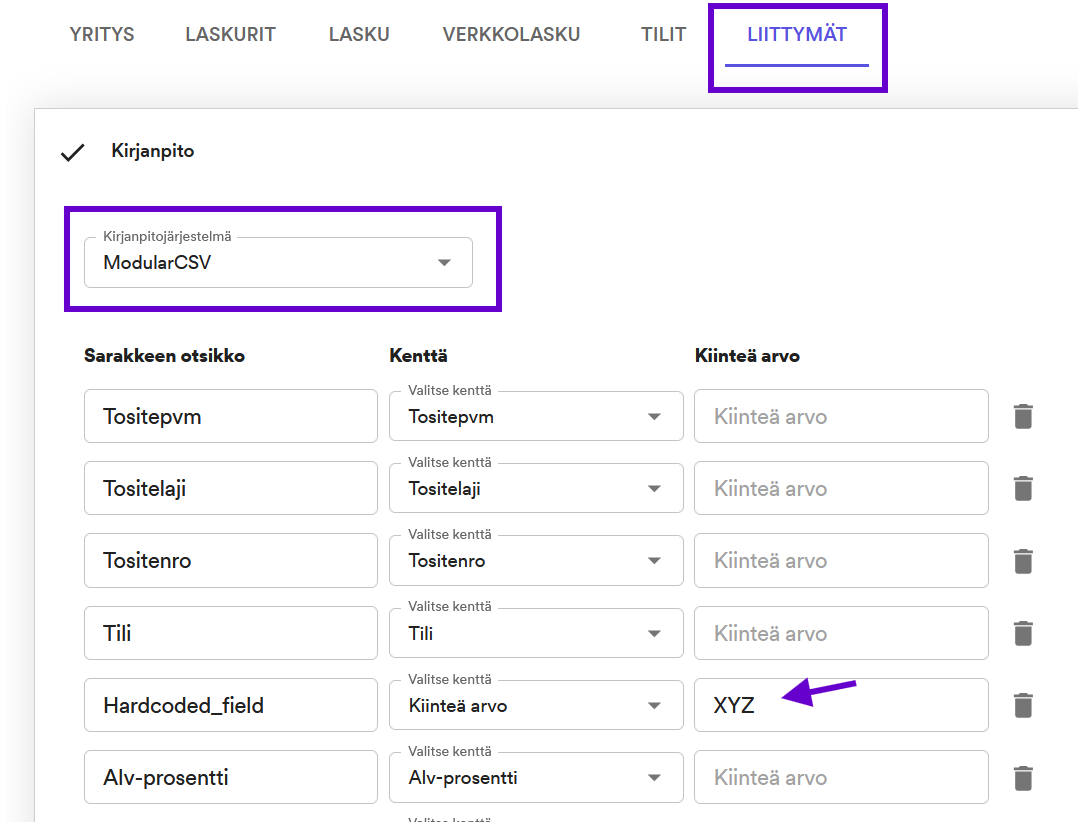Open the Tositenro field selector dropdown
Screen dimensions: 1078x822
pyautogui.click(x=536, y=561)
